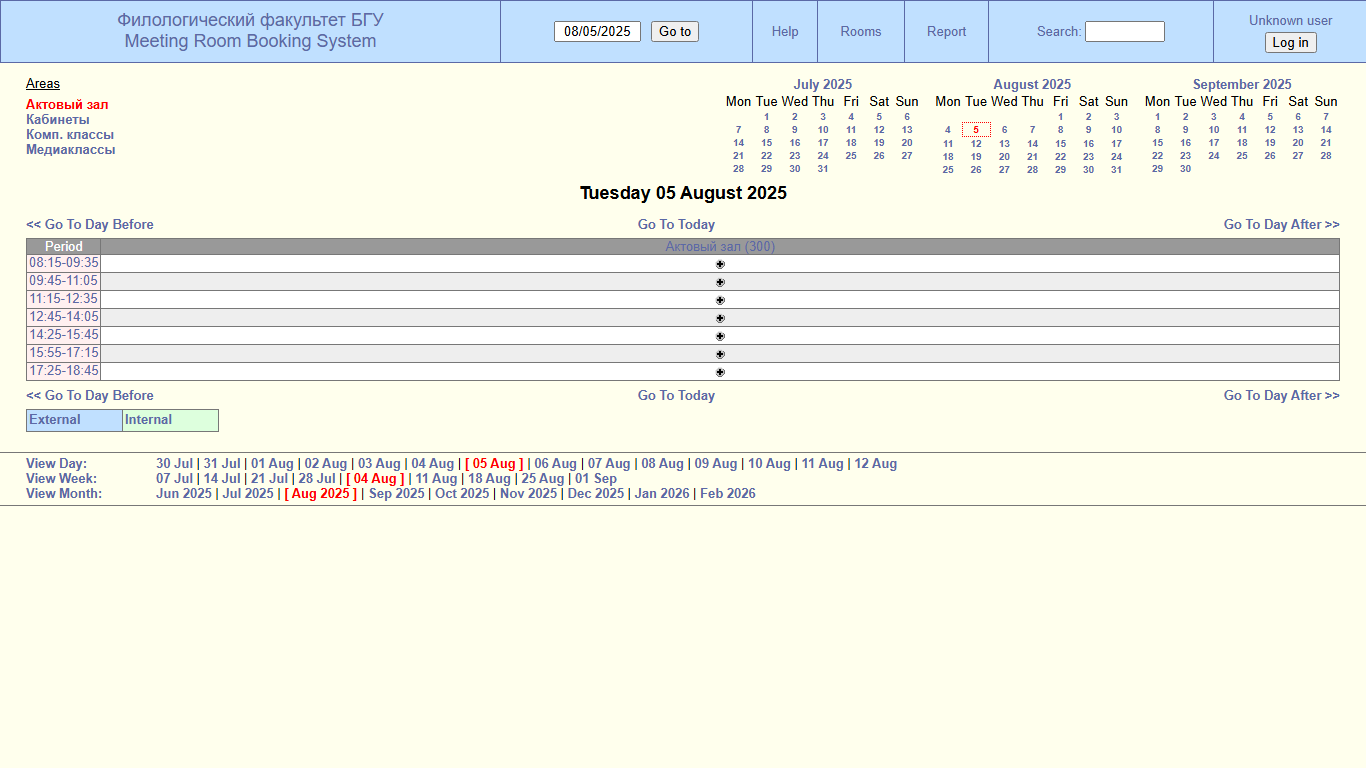Screen dimensions: 1366x768
Task: Click the Log in button
Action: [x=1290, y=43]
